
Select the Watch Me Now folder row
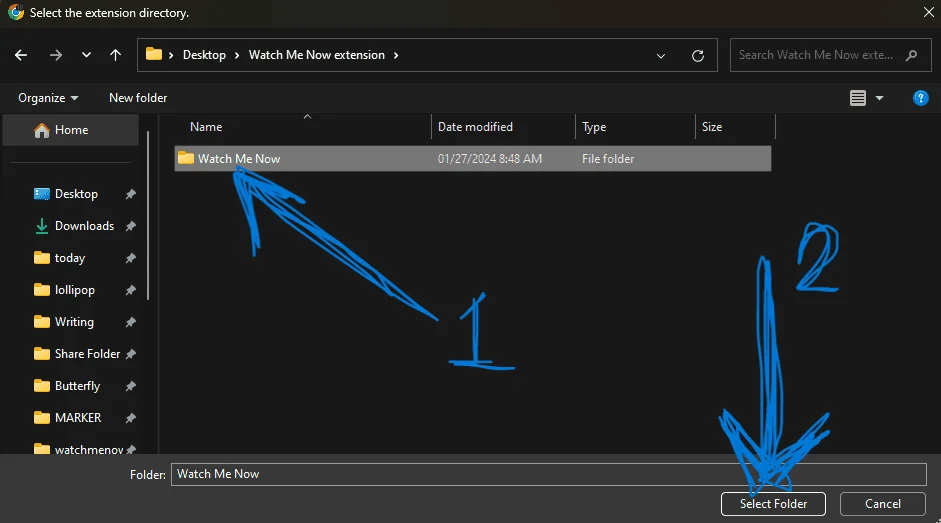click(x=473, y=159)
